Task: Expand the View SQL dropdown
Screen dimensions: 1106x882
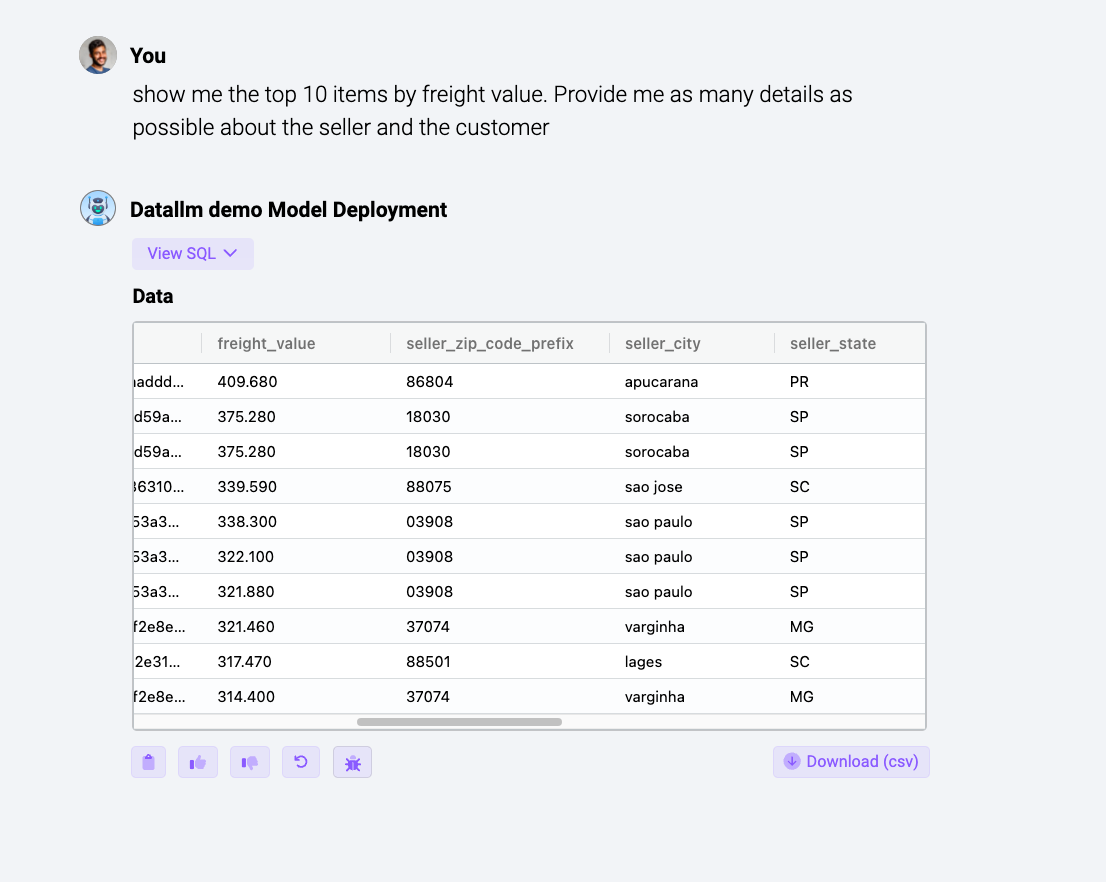Action: pyautogui.click(x=193, y=254)
